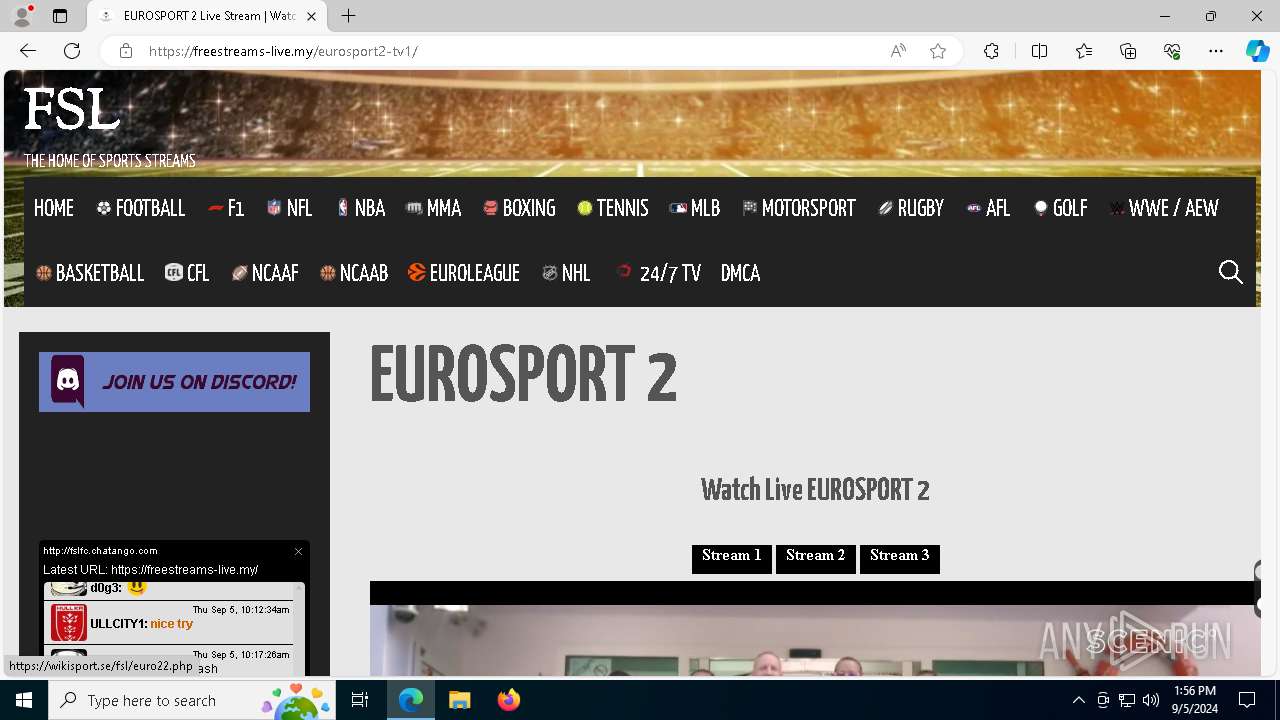1280x720 pixels.
Task: Open RUGBY streams section
Action: (x=911, y=208)
